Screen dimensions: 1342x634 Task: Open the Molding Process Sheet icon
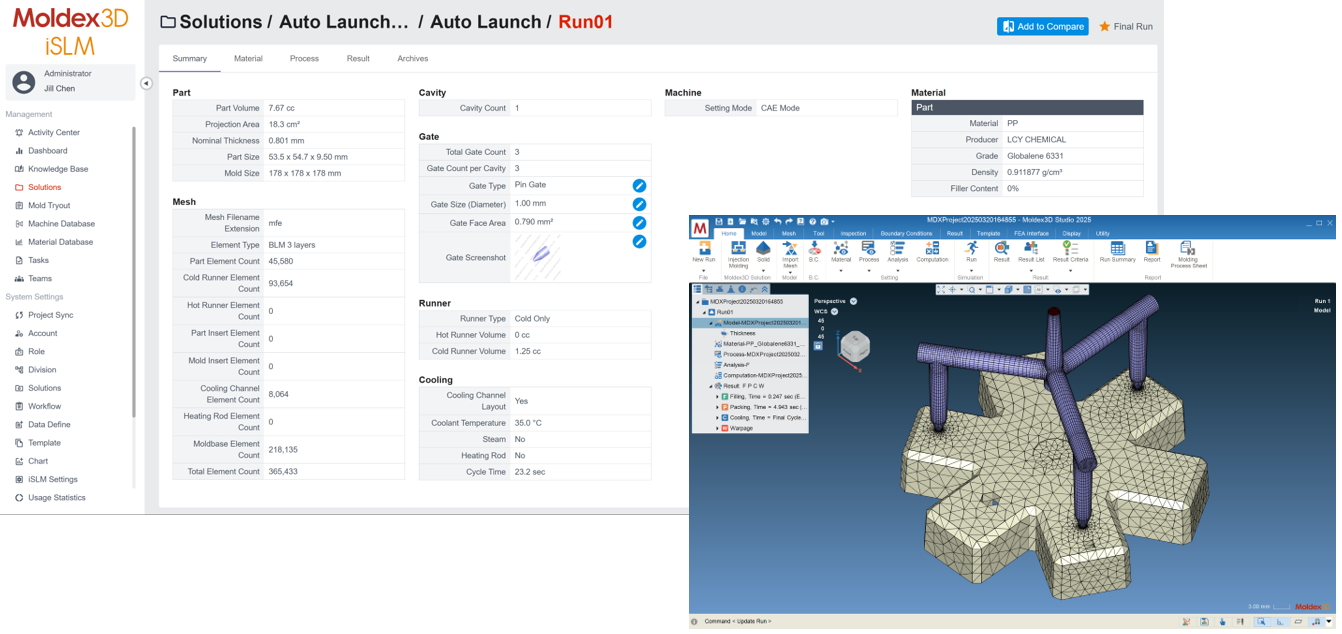(1187, 249)
